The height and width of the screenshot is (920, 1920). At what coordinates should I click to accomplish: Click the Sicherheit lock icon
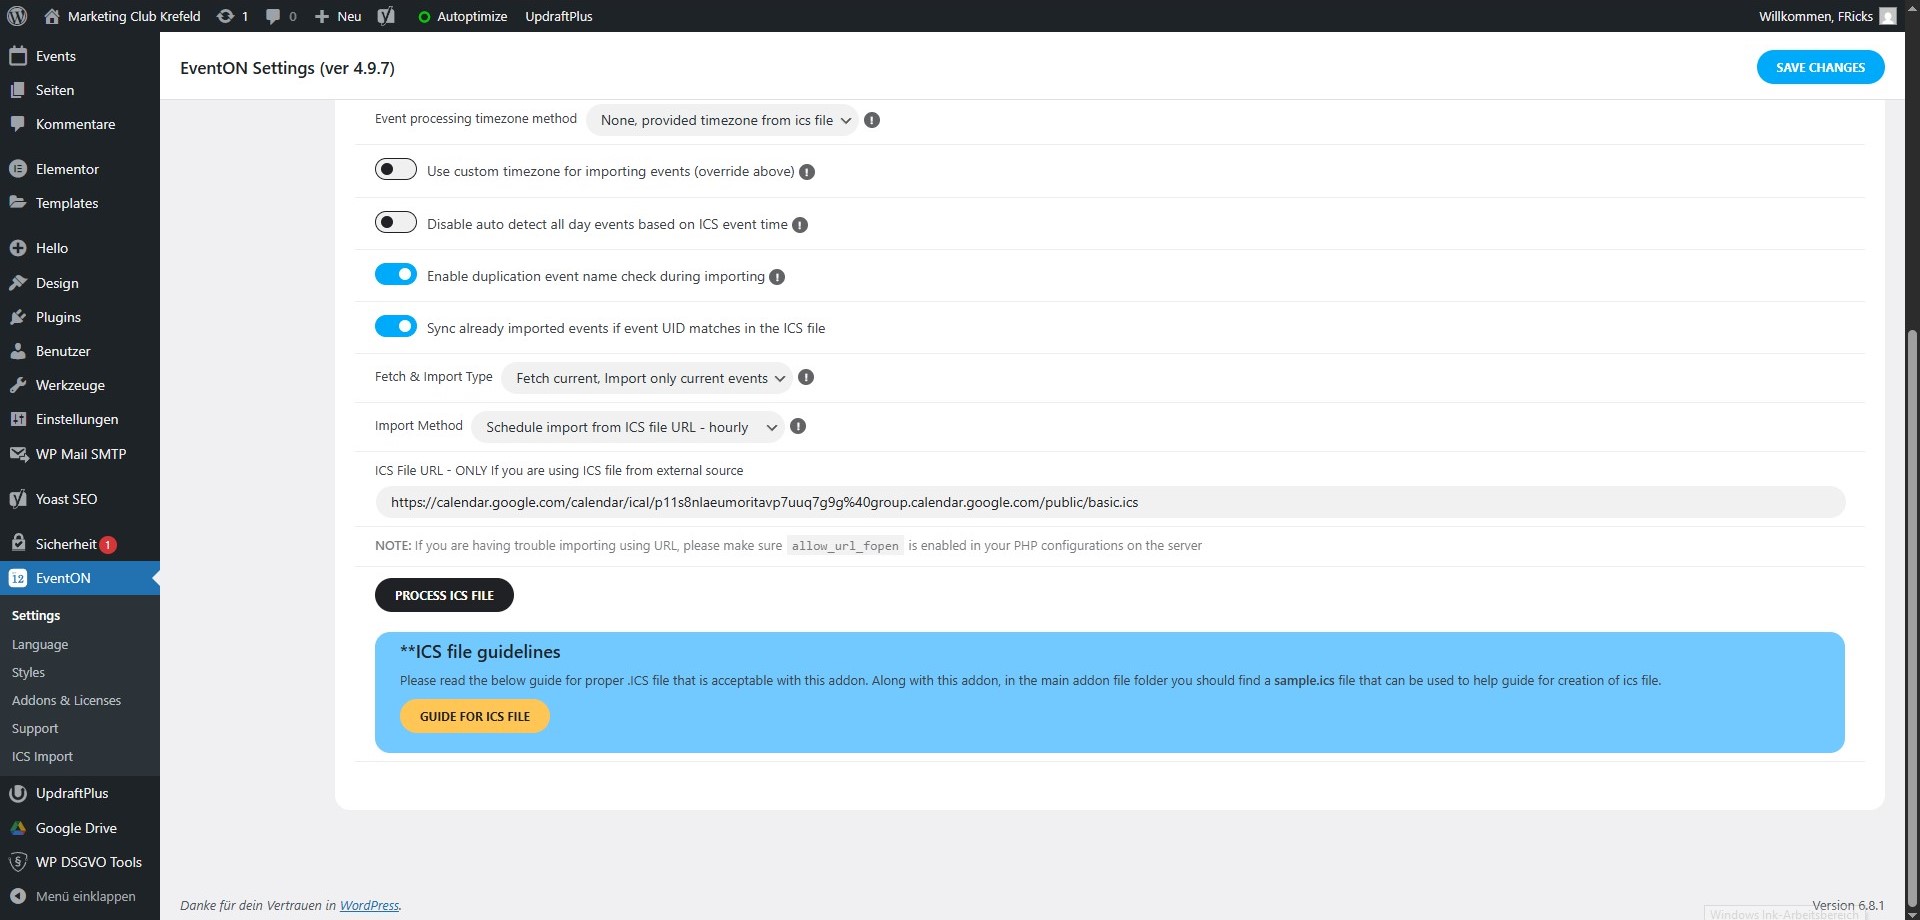[18, 543]
